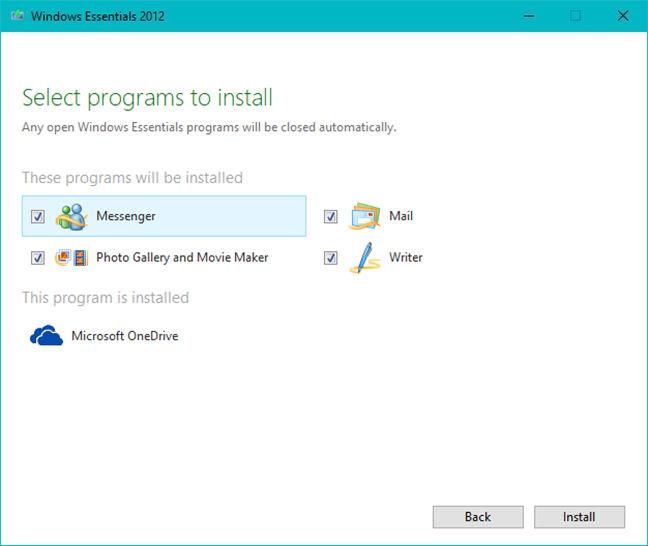Screen dimensions: 648x546
Task: Uncheck the Messenger checkbox
Action: coord(38,216)
